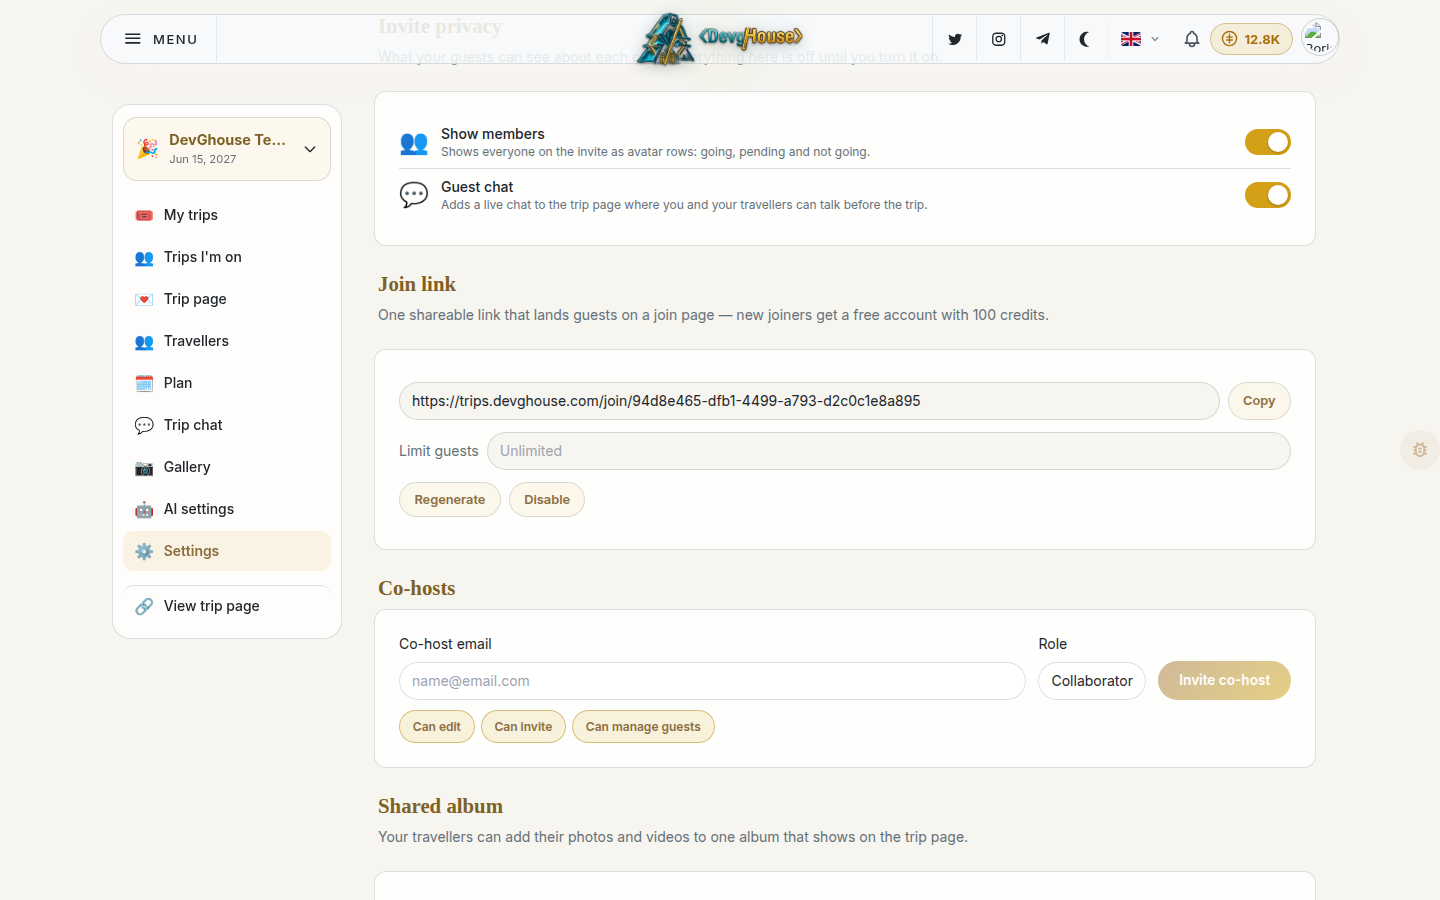The width and height of the screenshot is (1440, 900).
Task: Click the robot icon beside AI settings
Action: [144, 509]
